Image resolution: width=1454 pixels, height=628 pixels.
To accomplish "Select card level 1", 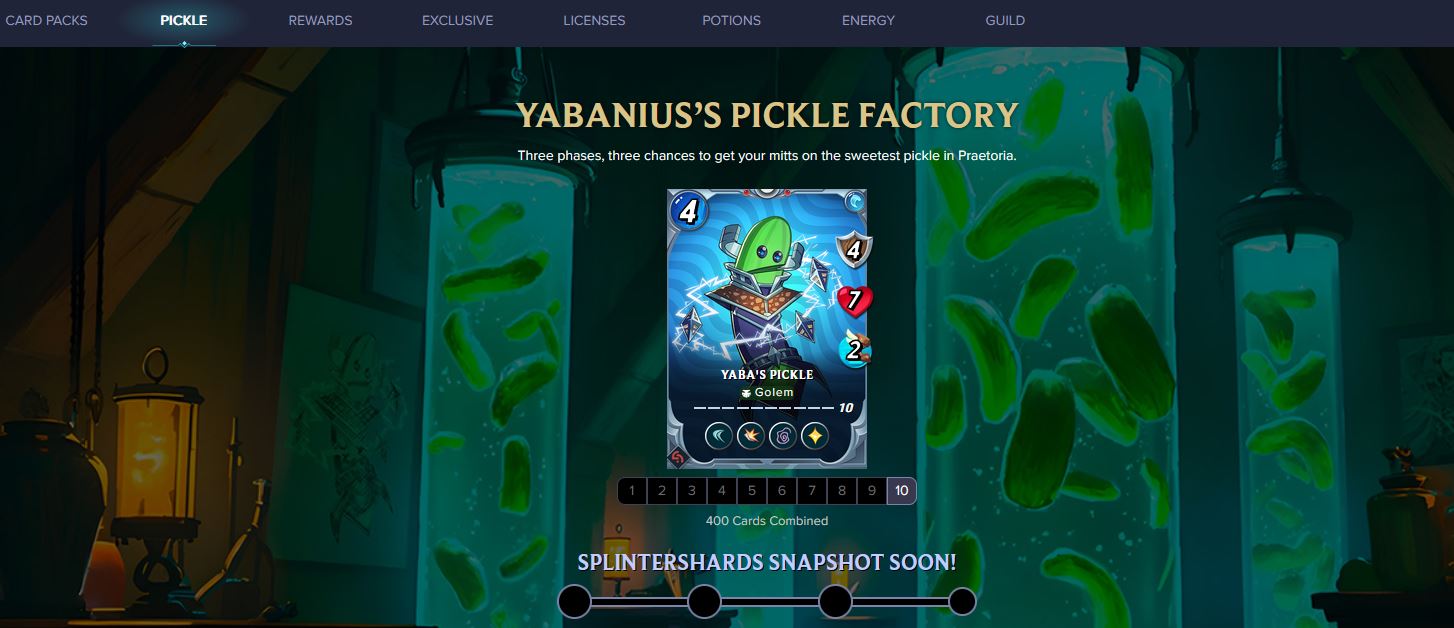I will point(632,491).
